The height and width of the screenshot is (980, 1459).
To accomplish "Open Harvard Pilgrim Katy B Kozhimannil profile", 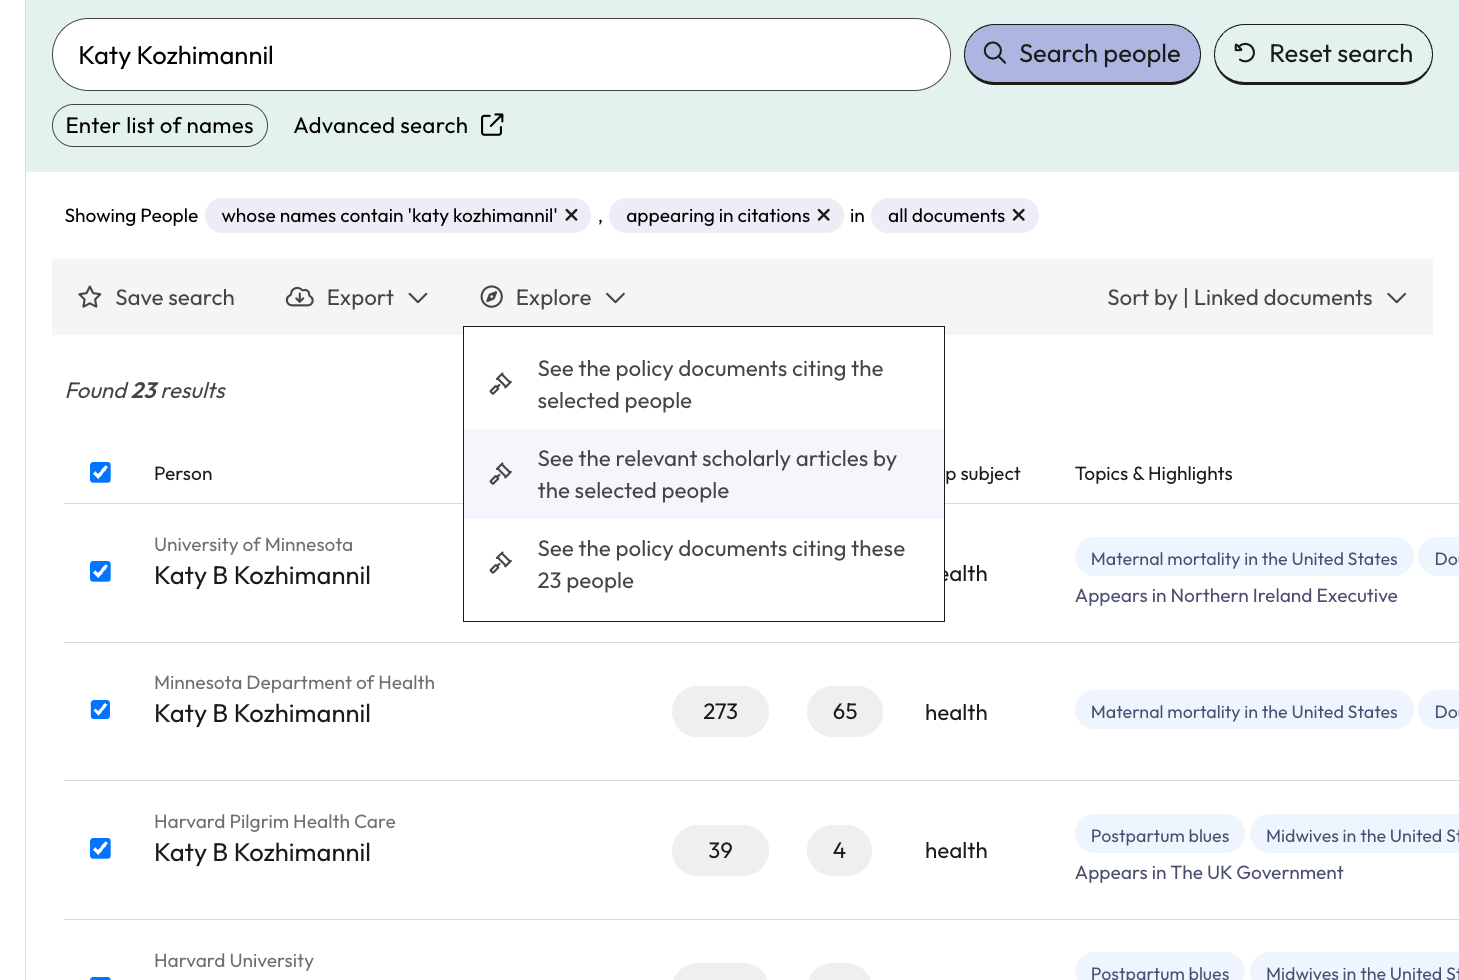I will 262,852.
